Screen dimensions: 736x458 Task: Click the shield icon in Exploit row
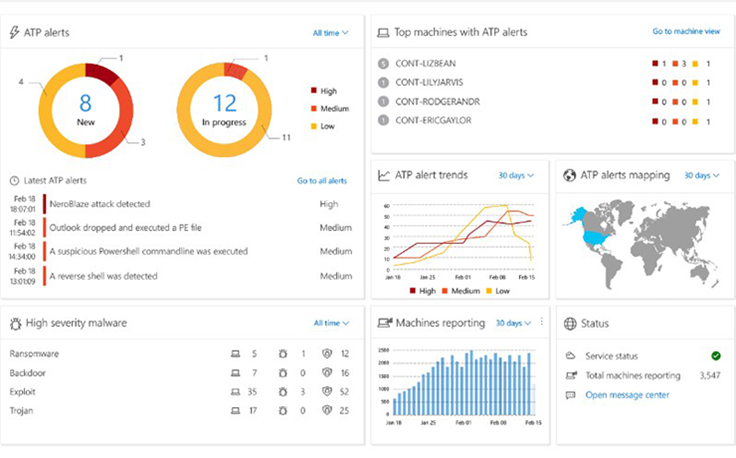pyautogui.click(x=327, y=391)
